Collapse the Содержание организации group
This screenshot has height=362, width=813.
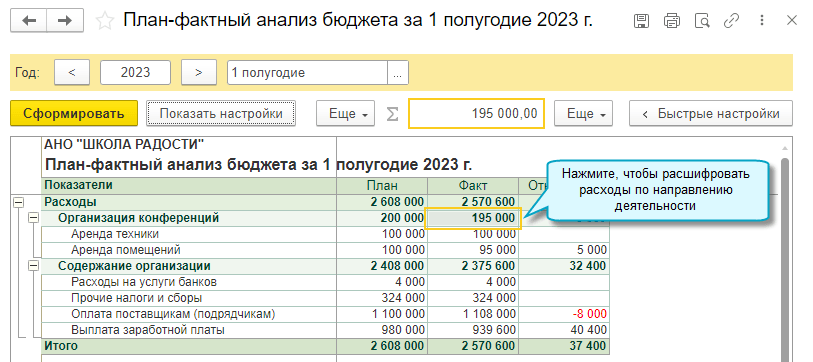point(34,266)
